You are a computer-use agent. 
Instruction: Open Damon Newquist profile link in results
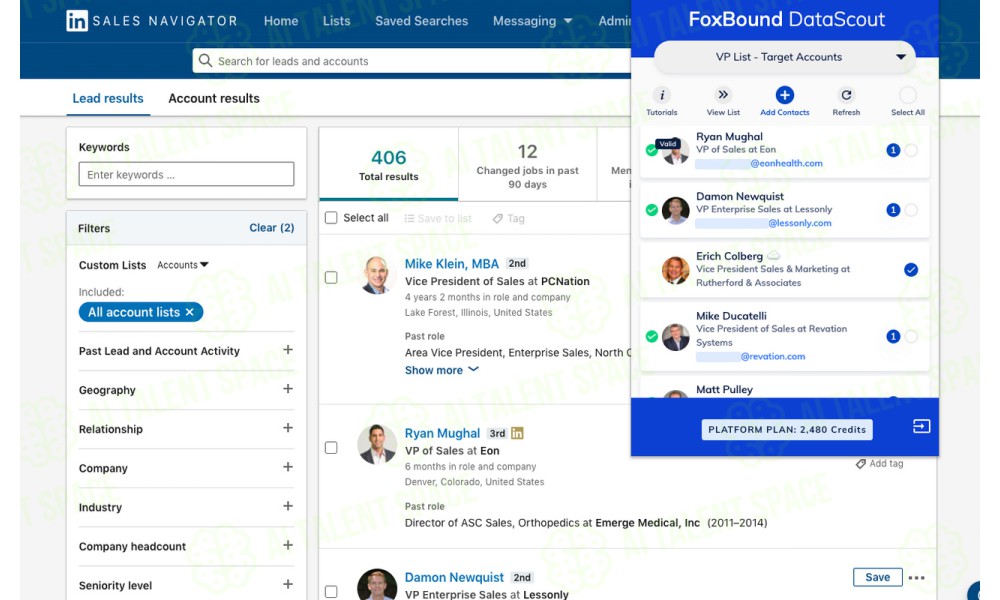pyautogui.click(x=454, y=577)
